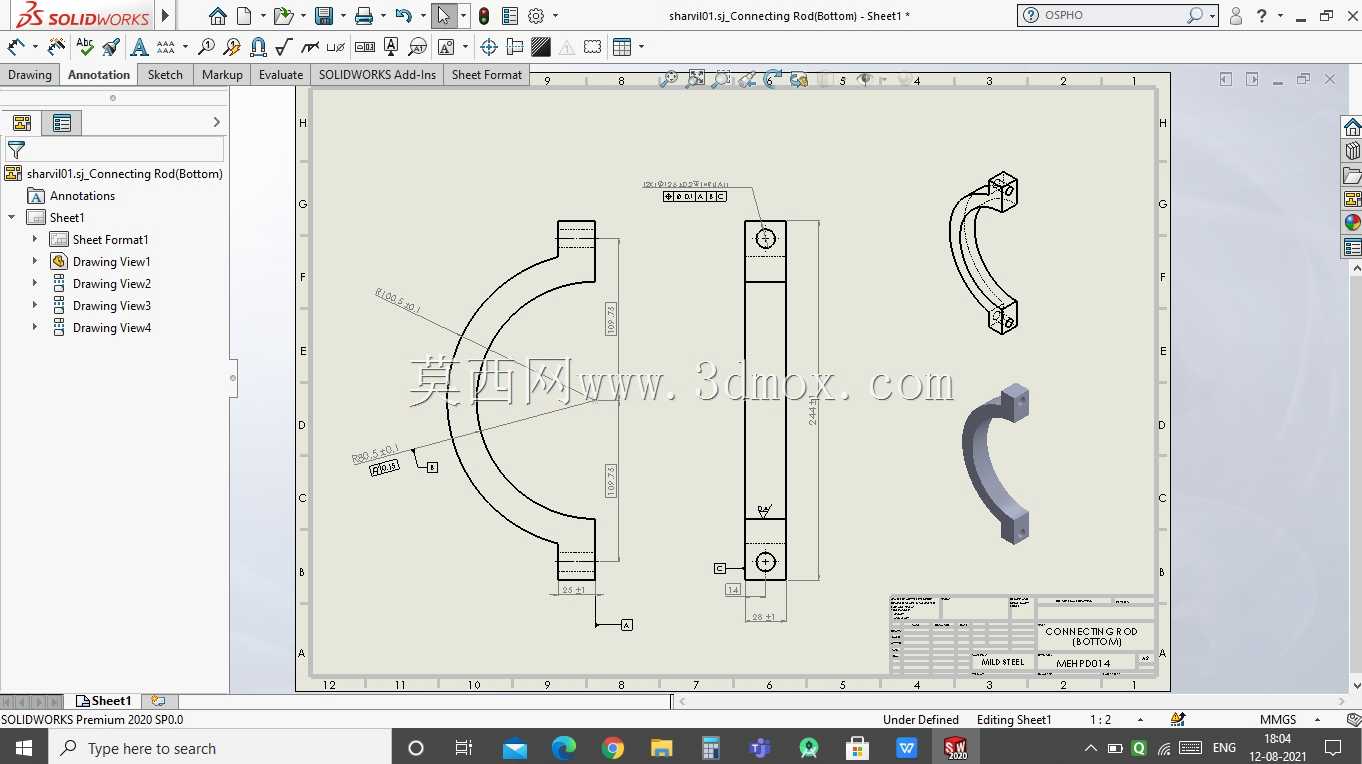1362x764 pixels.
Task: Create a new document
Action: 244,16
